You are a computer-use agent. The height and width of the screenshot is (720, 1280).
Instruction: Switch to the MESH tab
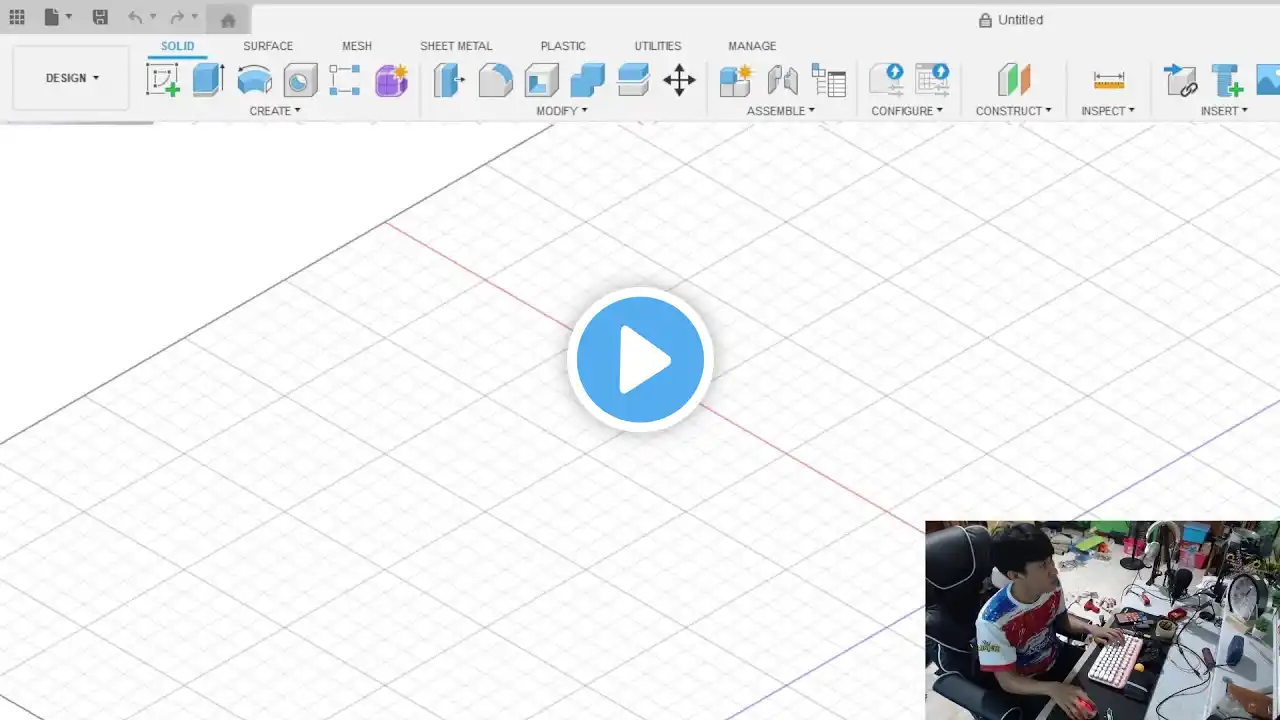[x=357, y=46]
